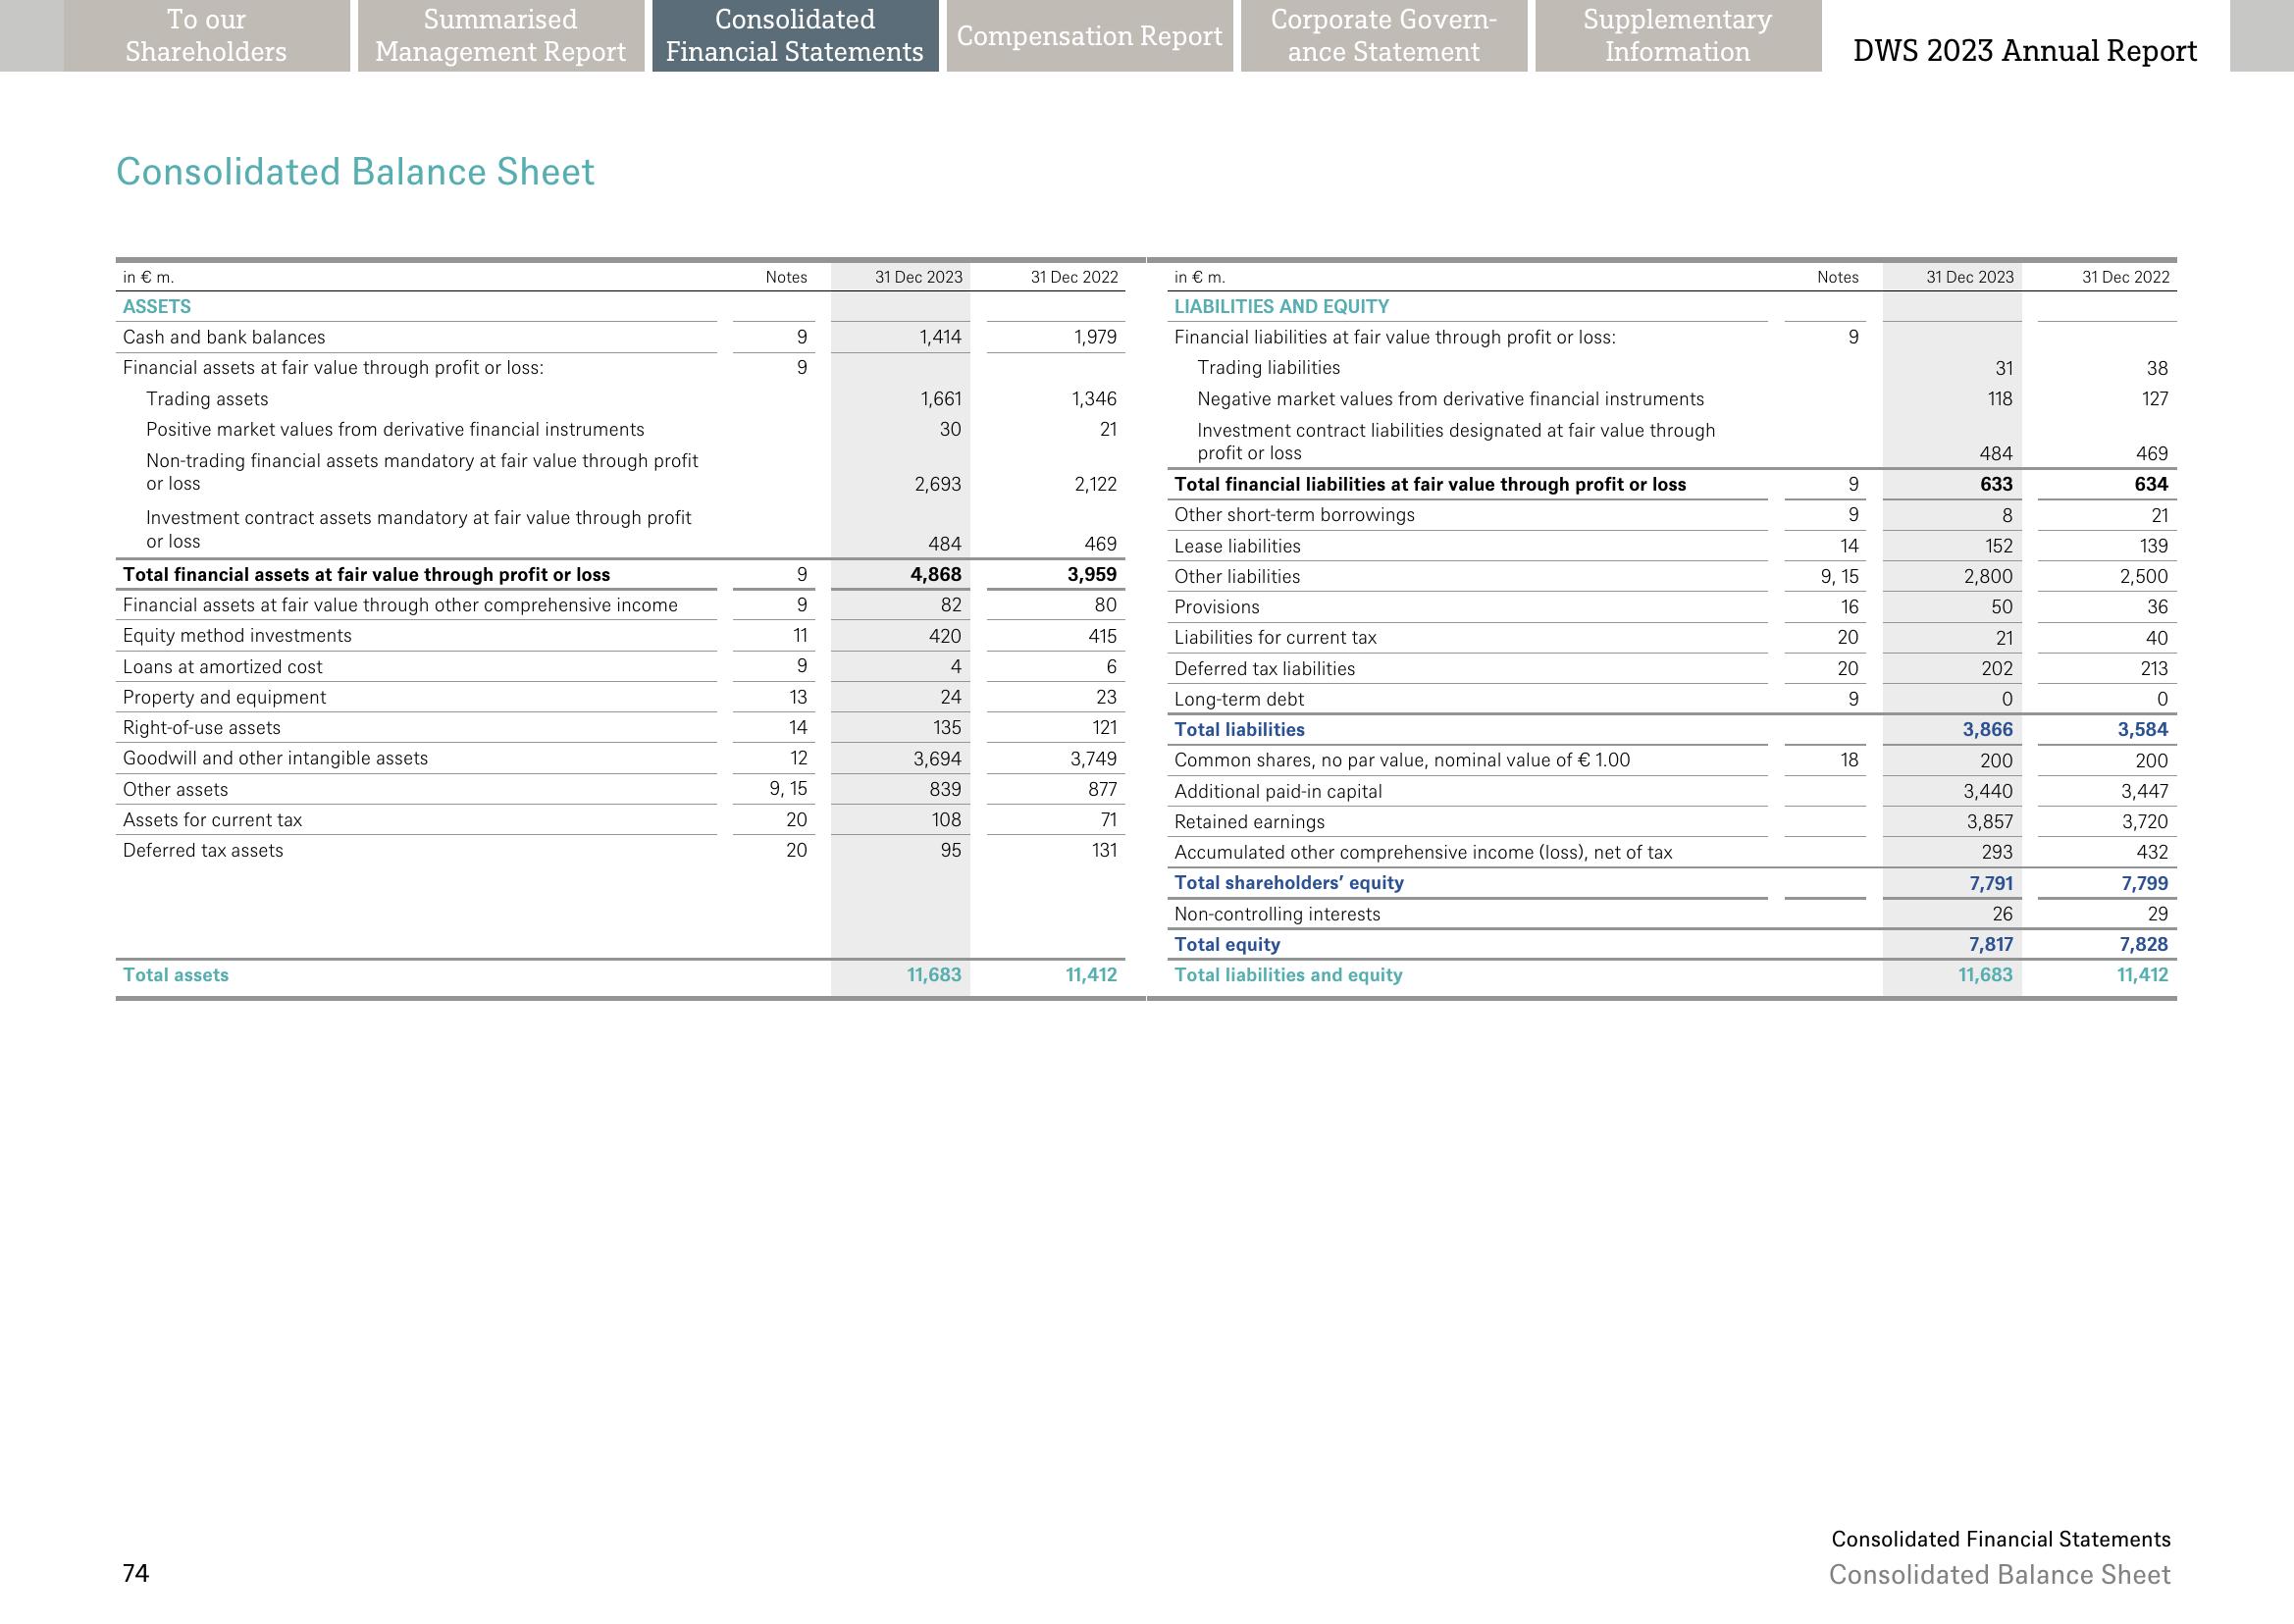Click the Cash and bank balances row label

coord(224,337)
